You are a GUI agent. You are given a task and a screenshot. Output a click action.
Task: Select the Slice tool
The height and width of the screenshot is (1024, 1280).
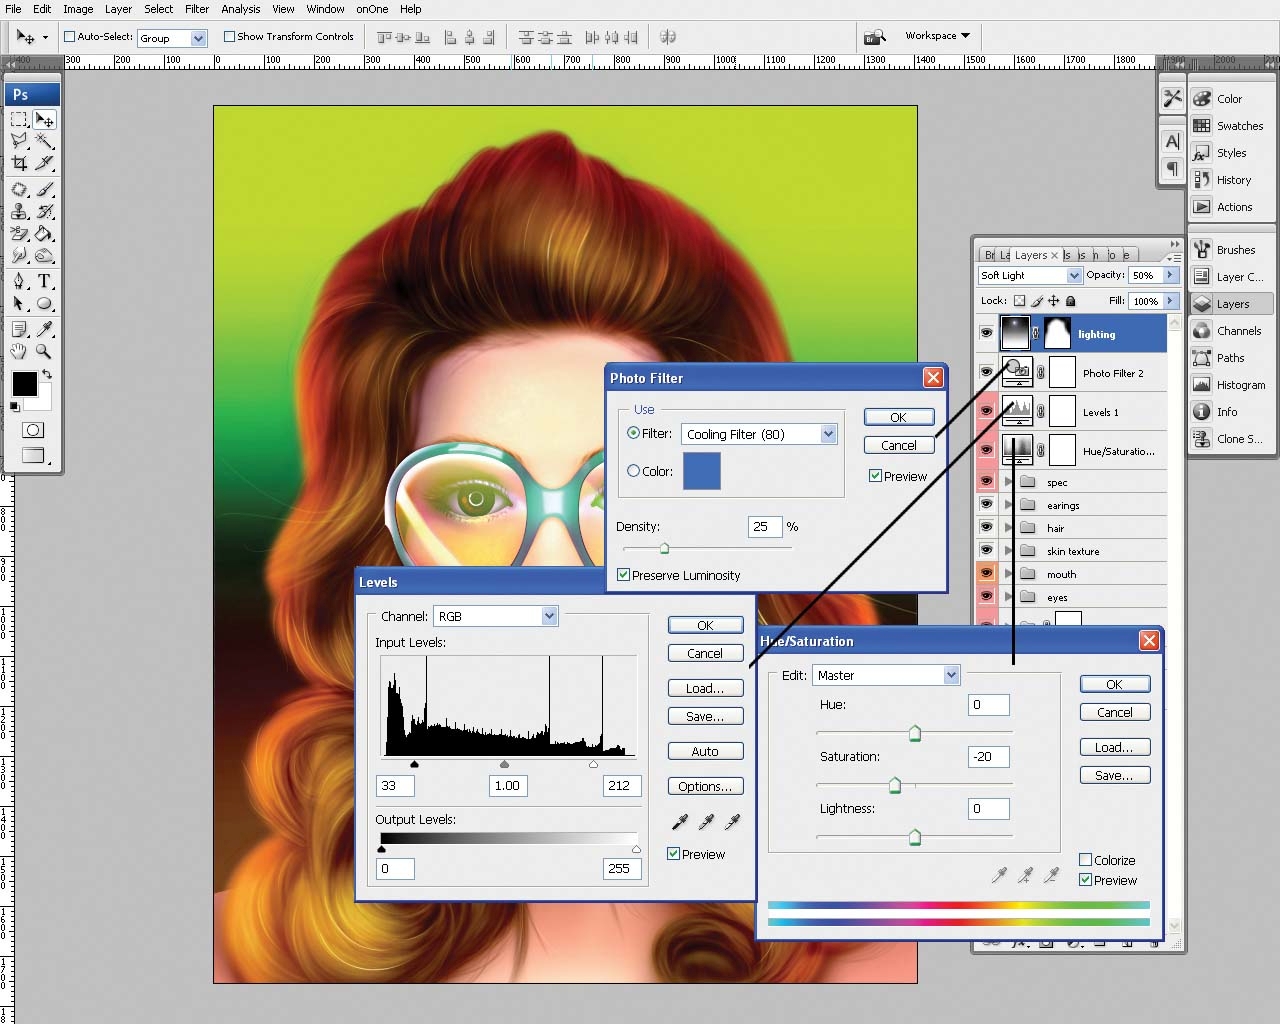pos(44,163)
